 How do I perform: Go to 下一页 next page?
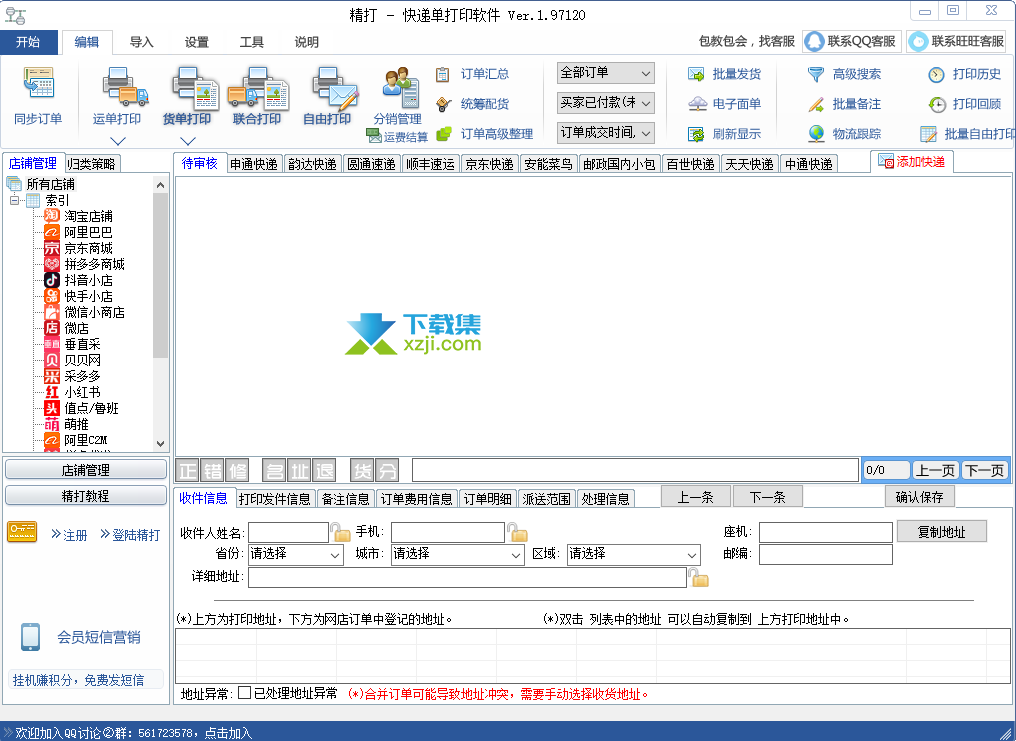[984, 470]
